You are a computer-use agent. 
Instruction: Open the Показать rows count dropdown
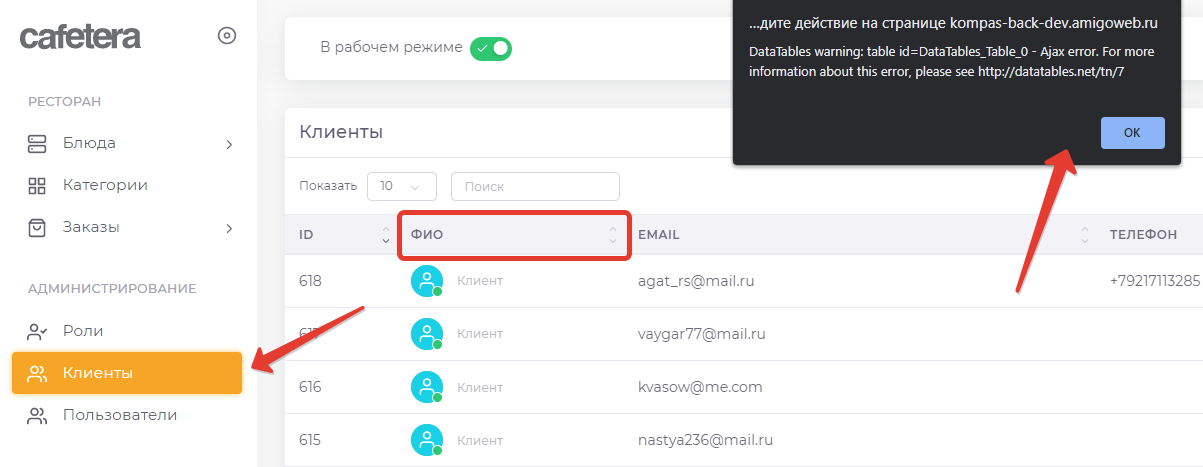tap(402, 186)
